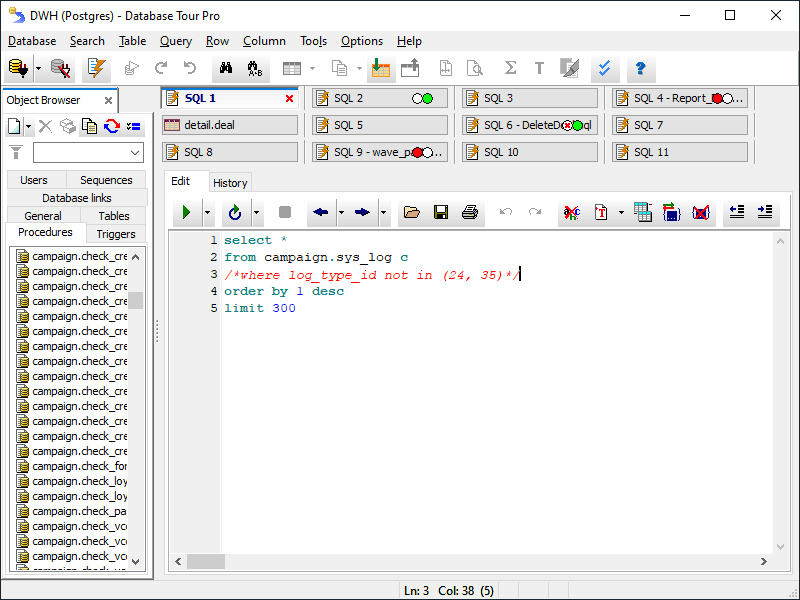Toggle the filter funnel in Object Browser
800x600 pixels.
16,152
